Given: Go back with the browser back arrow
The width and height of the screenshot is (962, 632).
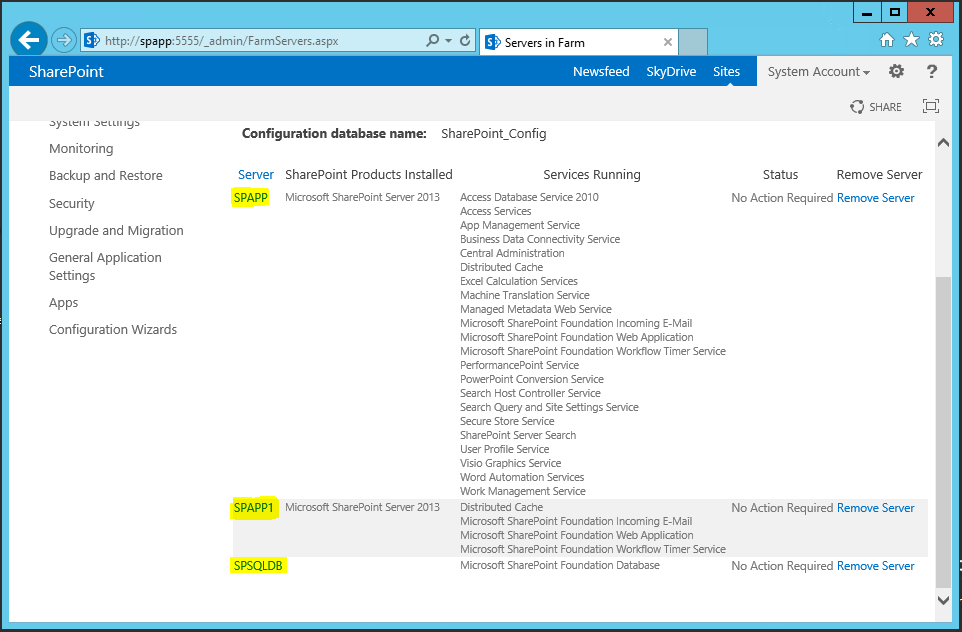Looking at the screenshot, I should pos(29,40).
